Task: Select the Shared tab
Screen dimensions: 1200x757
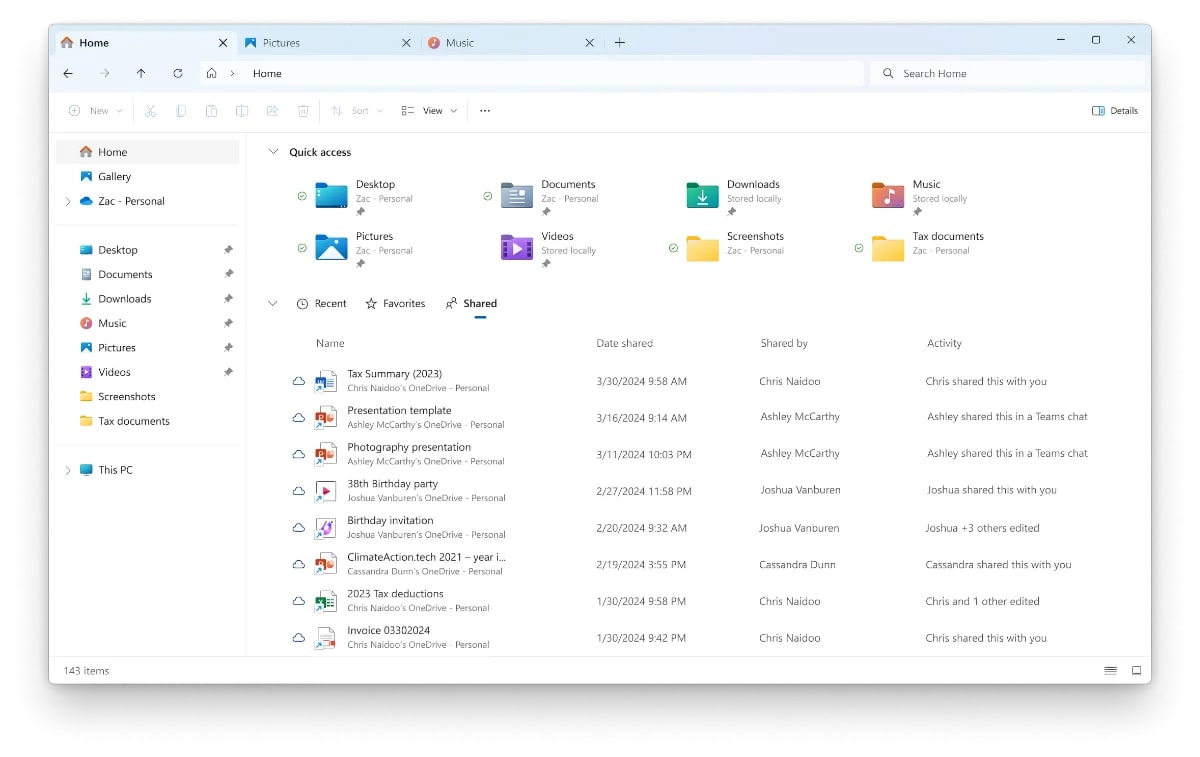Action: pyautogui.click(x=471, y=303)
